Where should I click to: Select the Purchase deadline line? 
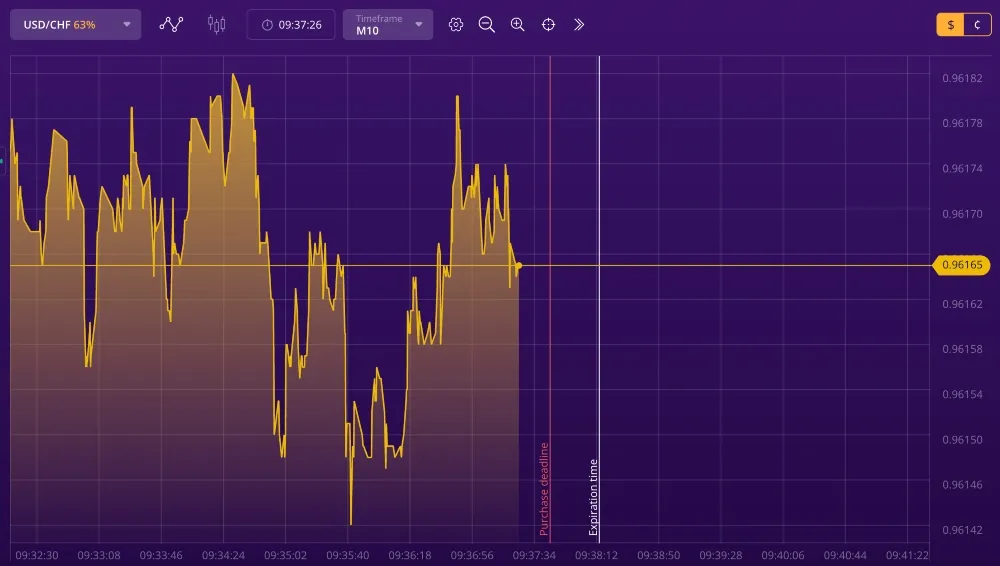click(550, 300)
